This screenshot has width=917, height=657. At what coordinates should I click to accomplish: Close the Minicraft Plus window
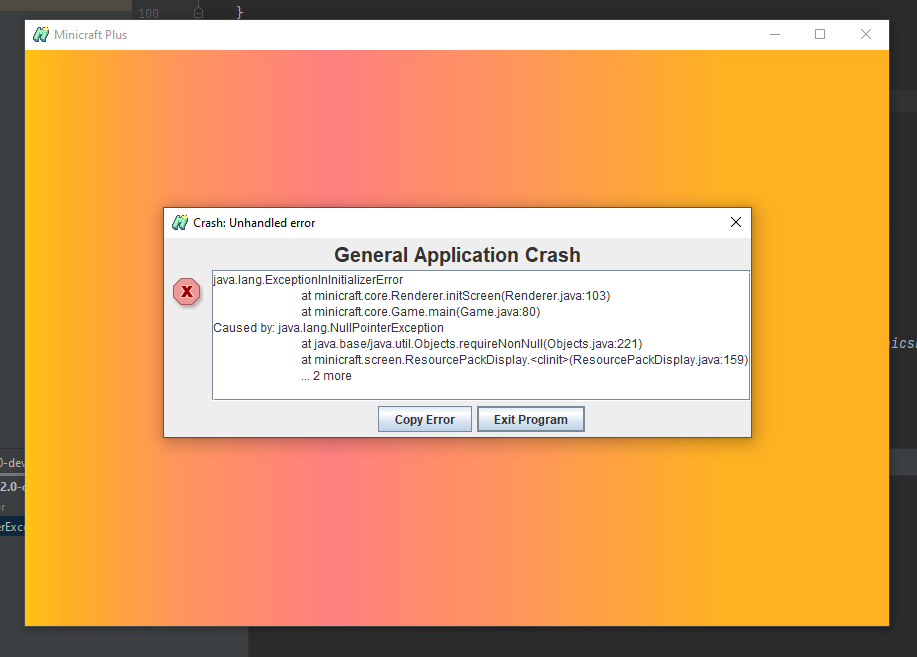866,34
